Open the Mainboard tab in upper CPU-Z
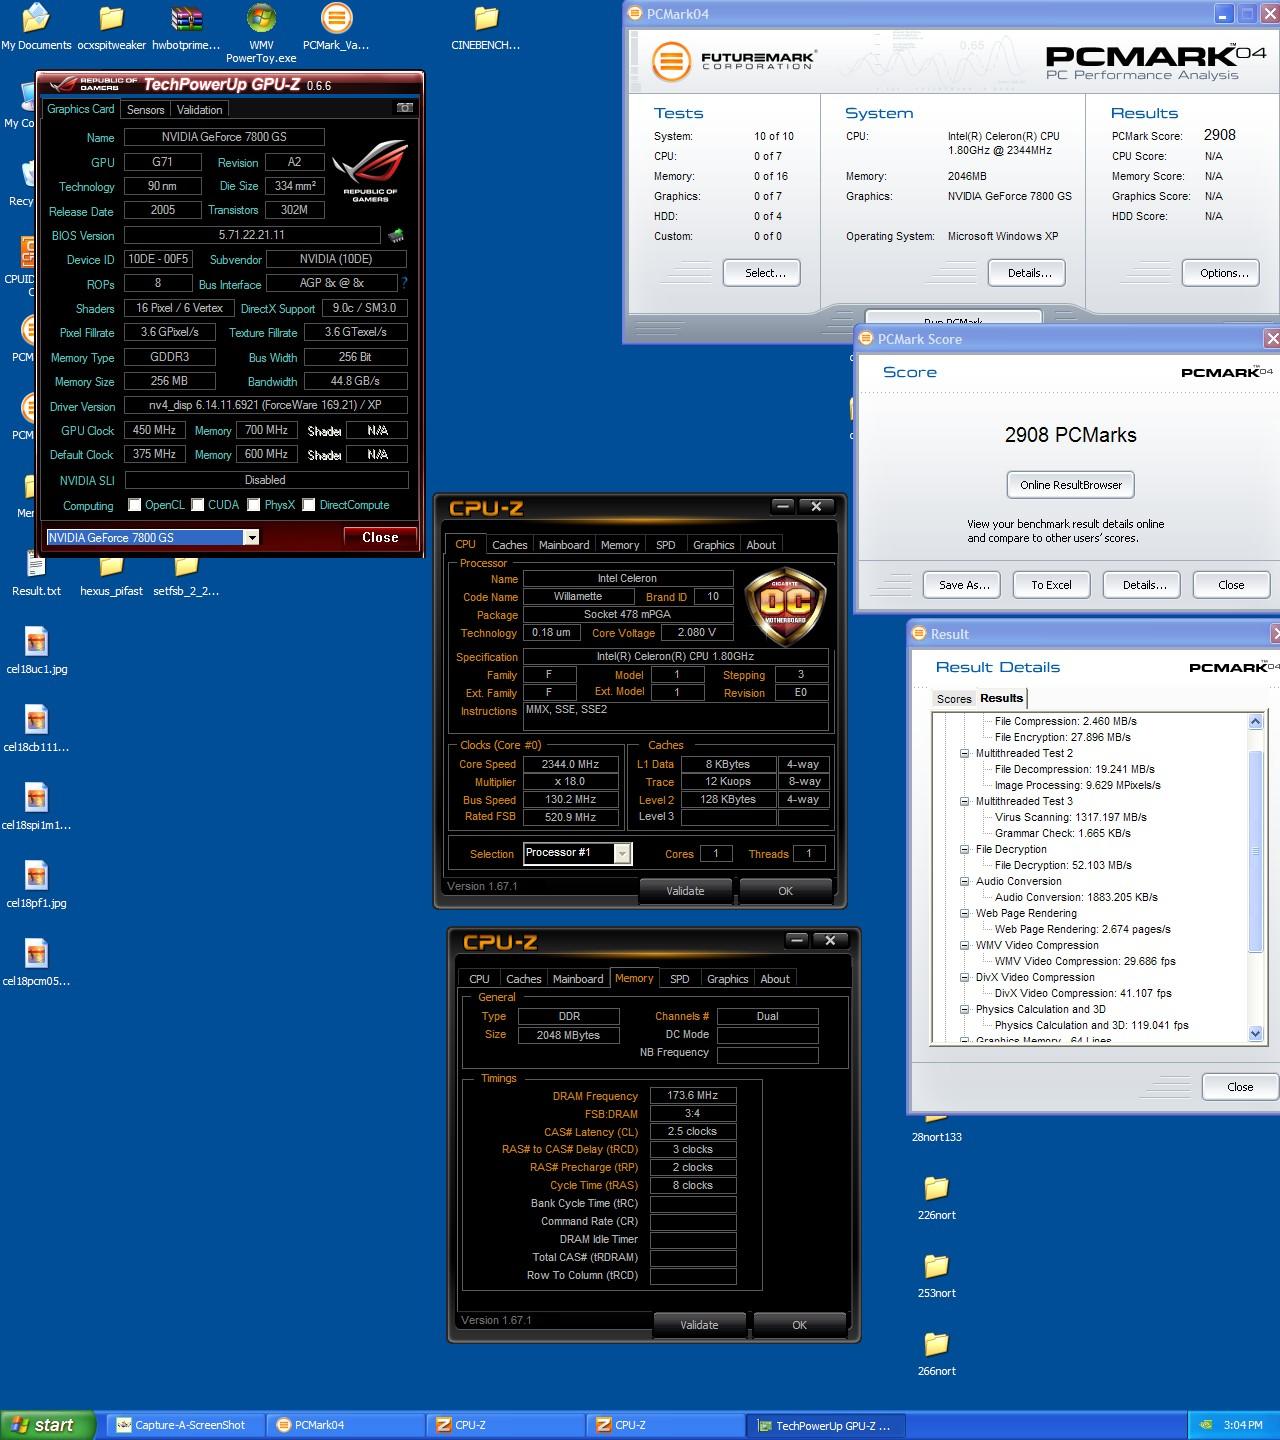The width and height of the screenshot is (1280, 1440). (x=564, y=545)
